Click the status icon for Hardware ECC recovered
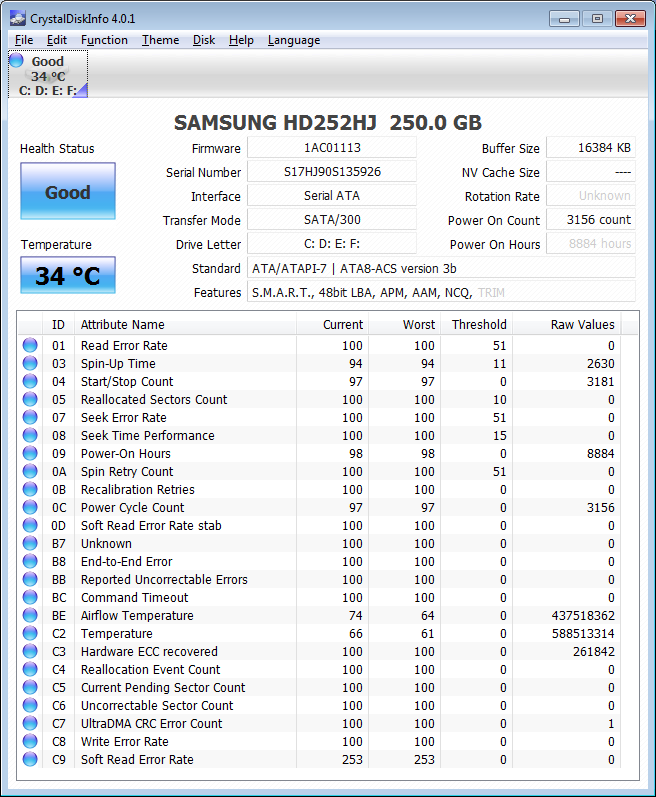 (x=30, y=651)
